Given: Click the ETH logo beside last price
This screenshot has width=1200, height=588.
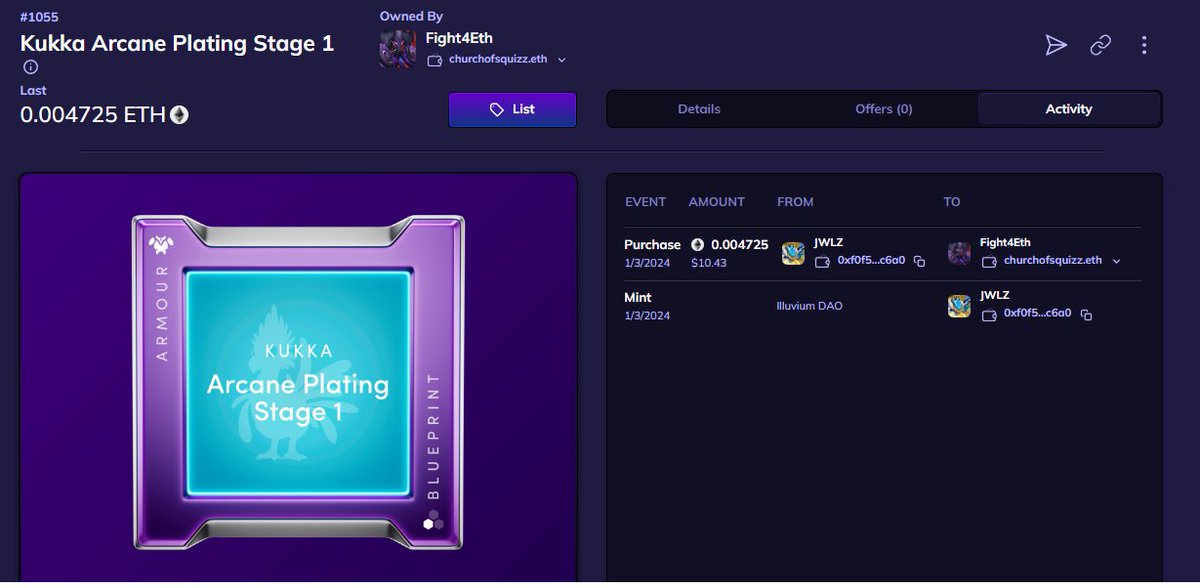Looking at the screenshot, I should [x=179, y=115].
